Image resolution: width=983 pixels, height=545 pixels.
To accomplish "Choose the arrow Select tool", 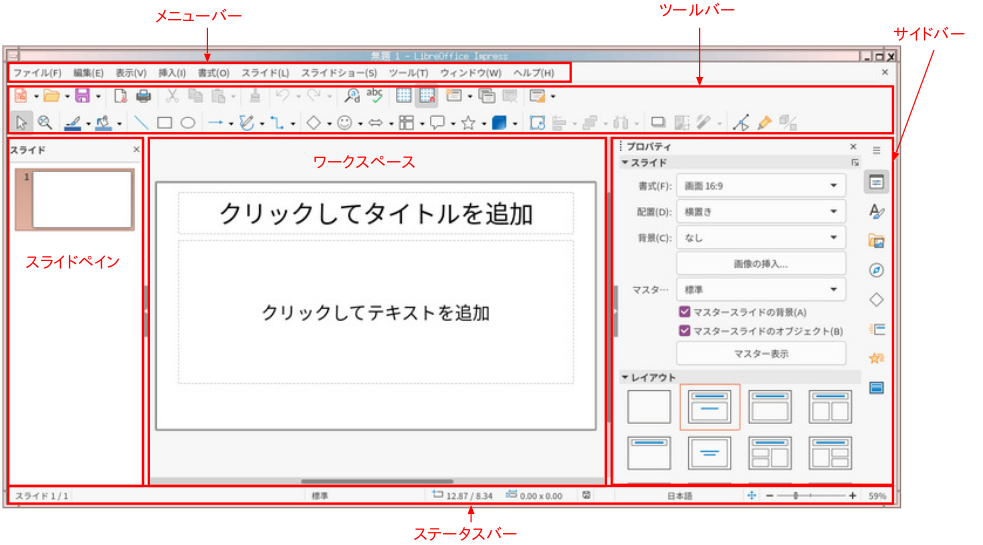I will tap(21, 122).
